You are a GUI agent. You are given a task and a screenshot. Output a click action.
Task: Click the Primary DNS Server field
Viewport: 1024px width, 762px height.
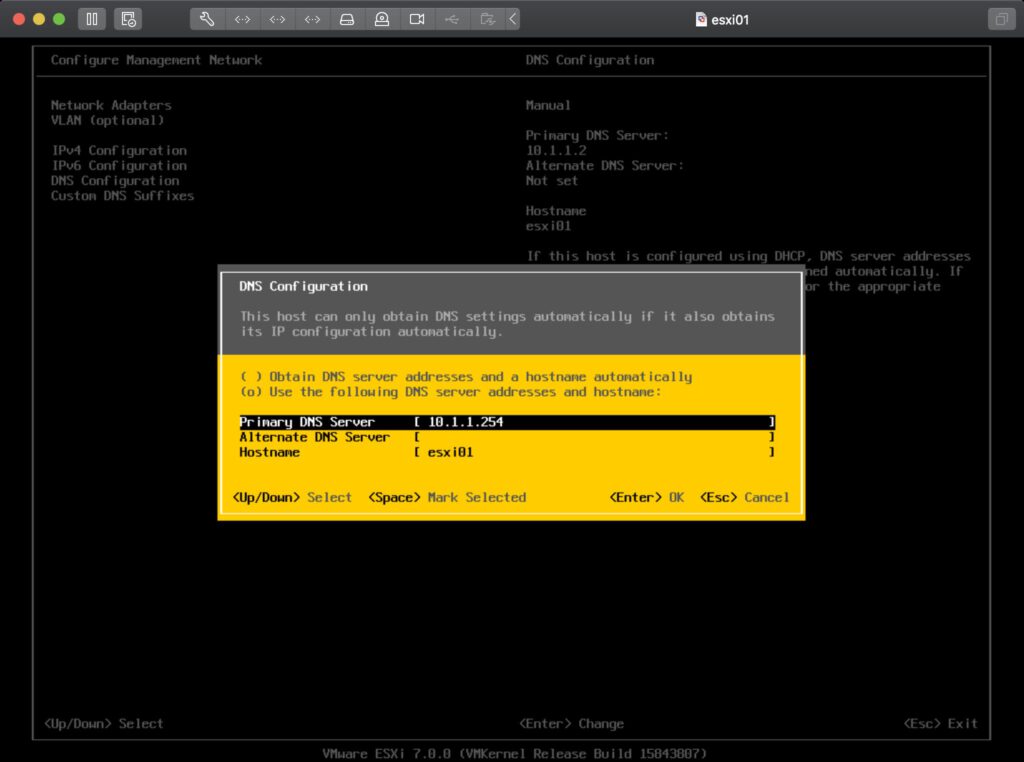click(507, 422)
